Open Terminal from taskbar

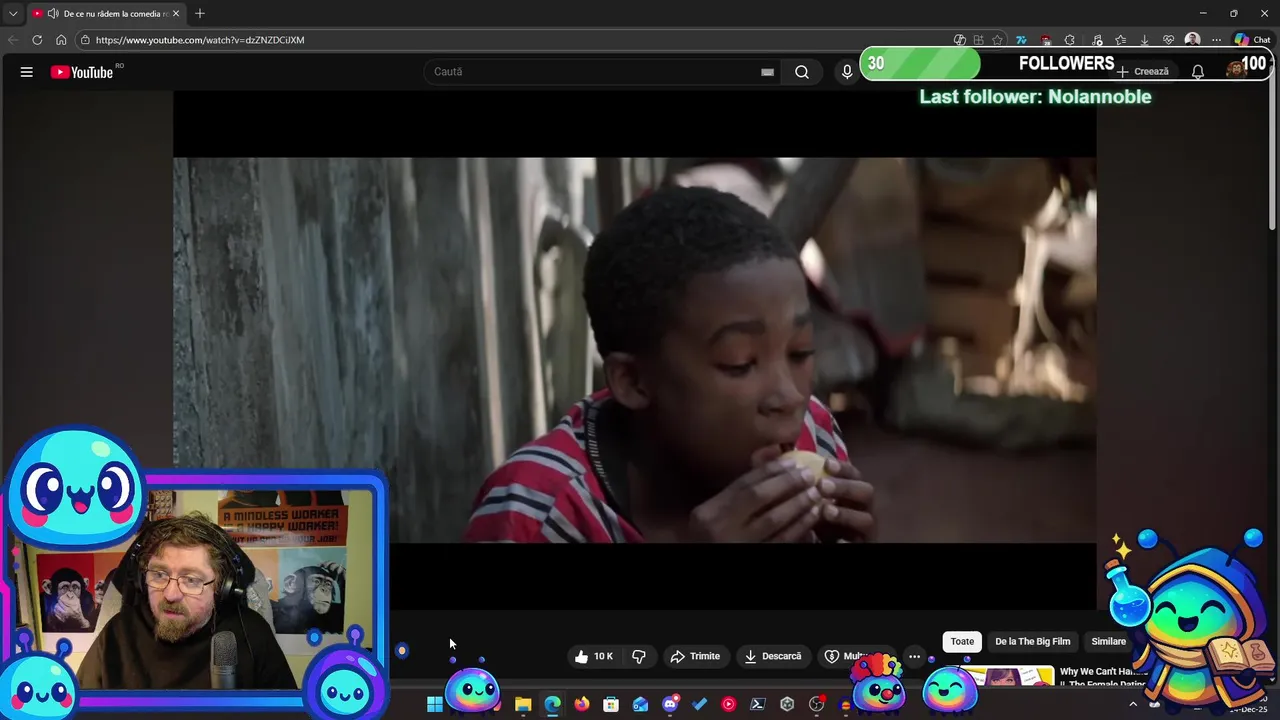(x=757, y=705)
